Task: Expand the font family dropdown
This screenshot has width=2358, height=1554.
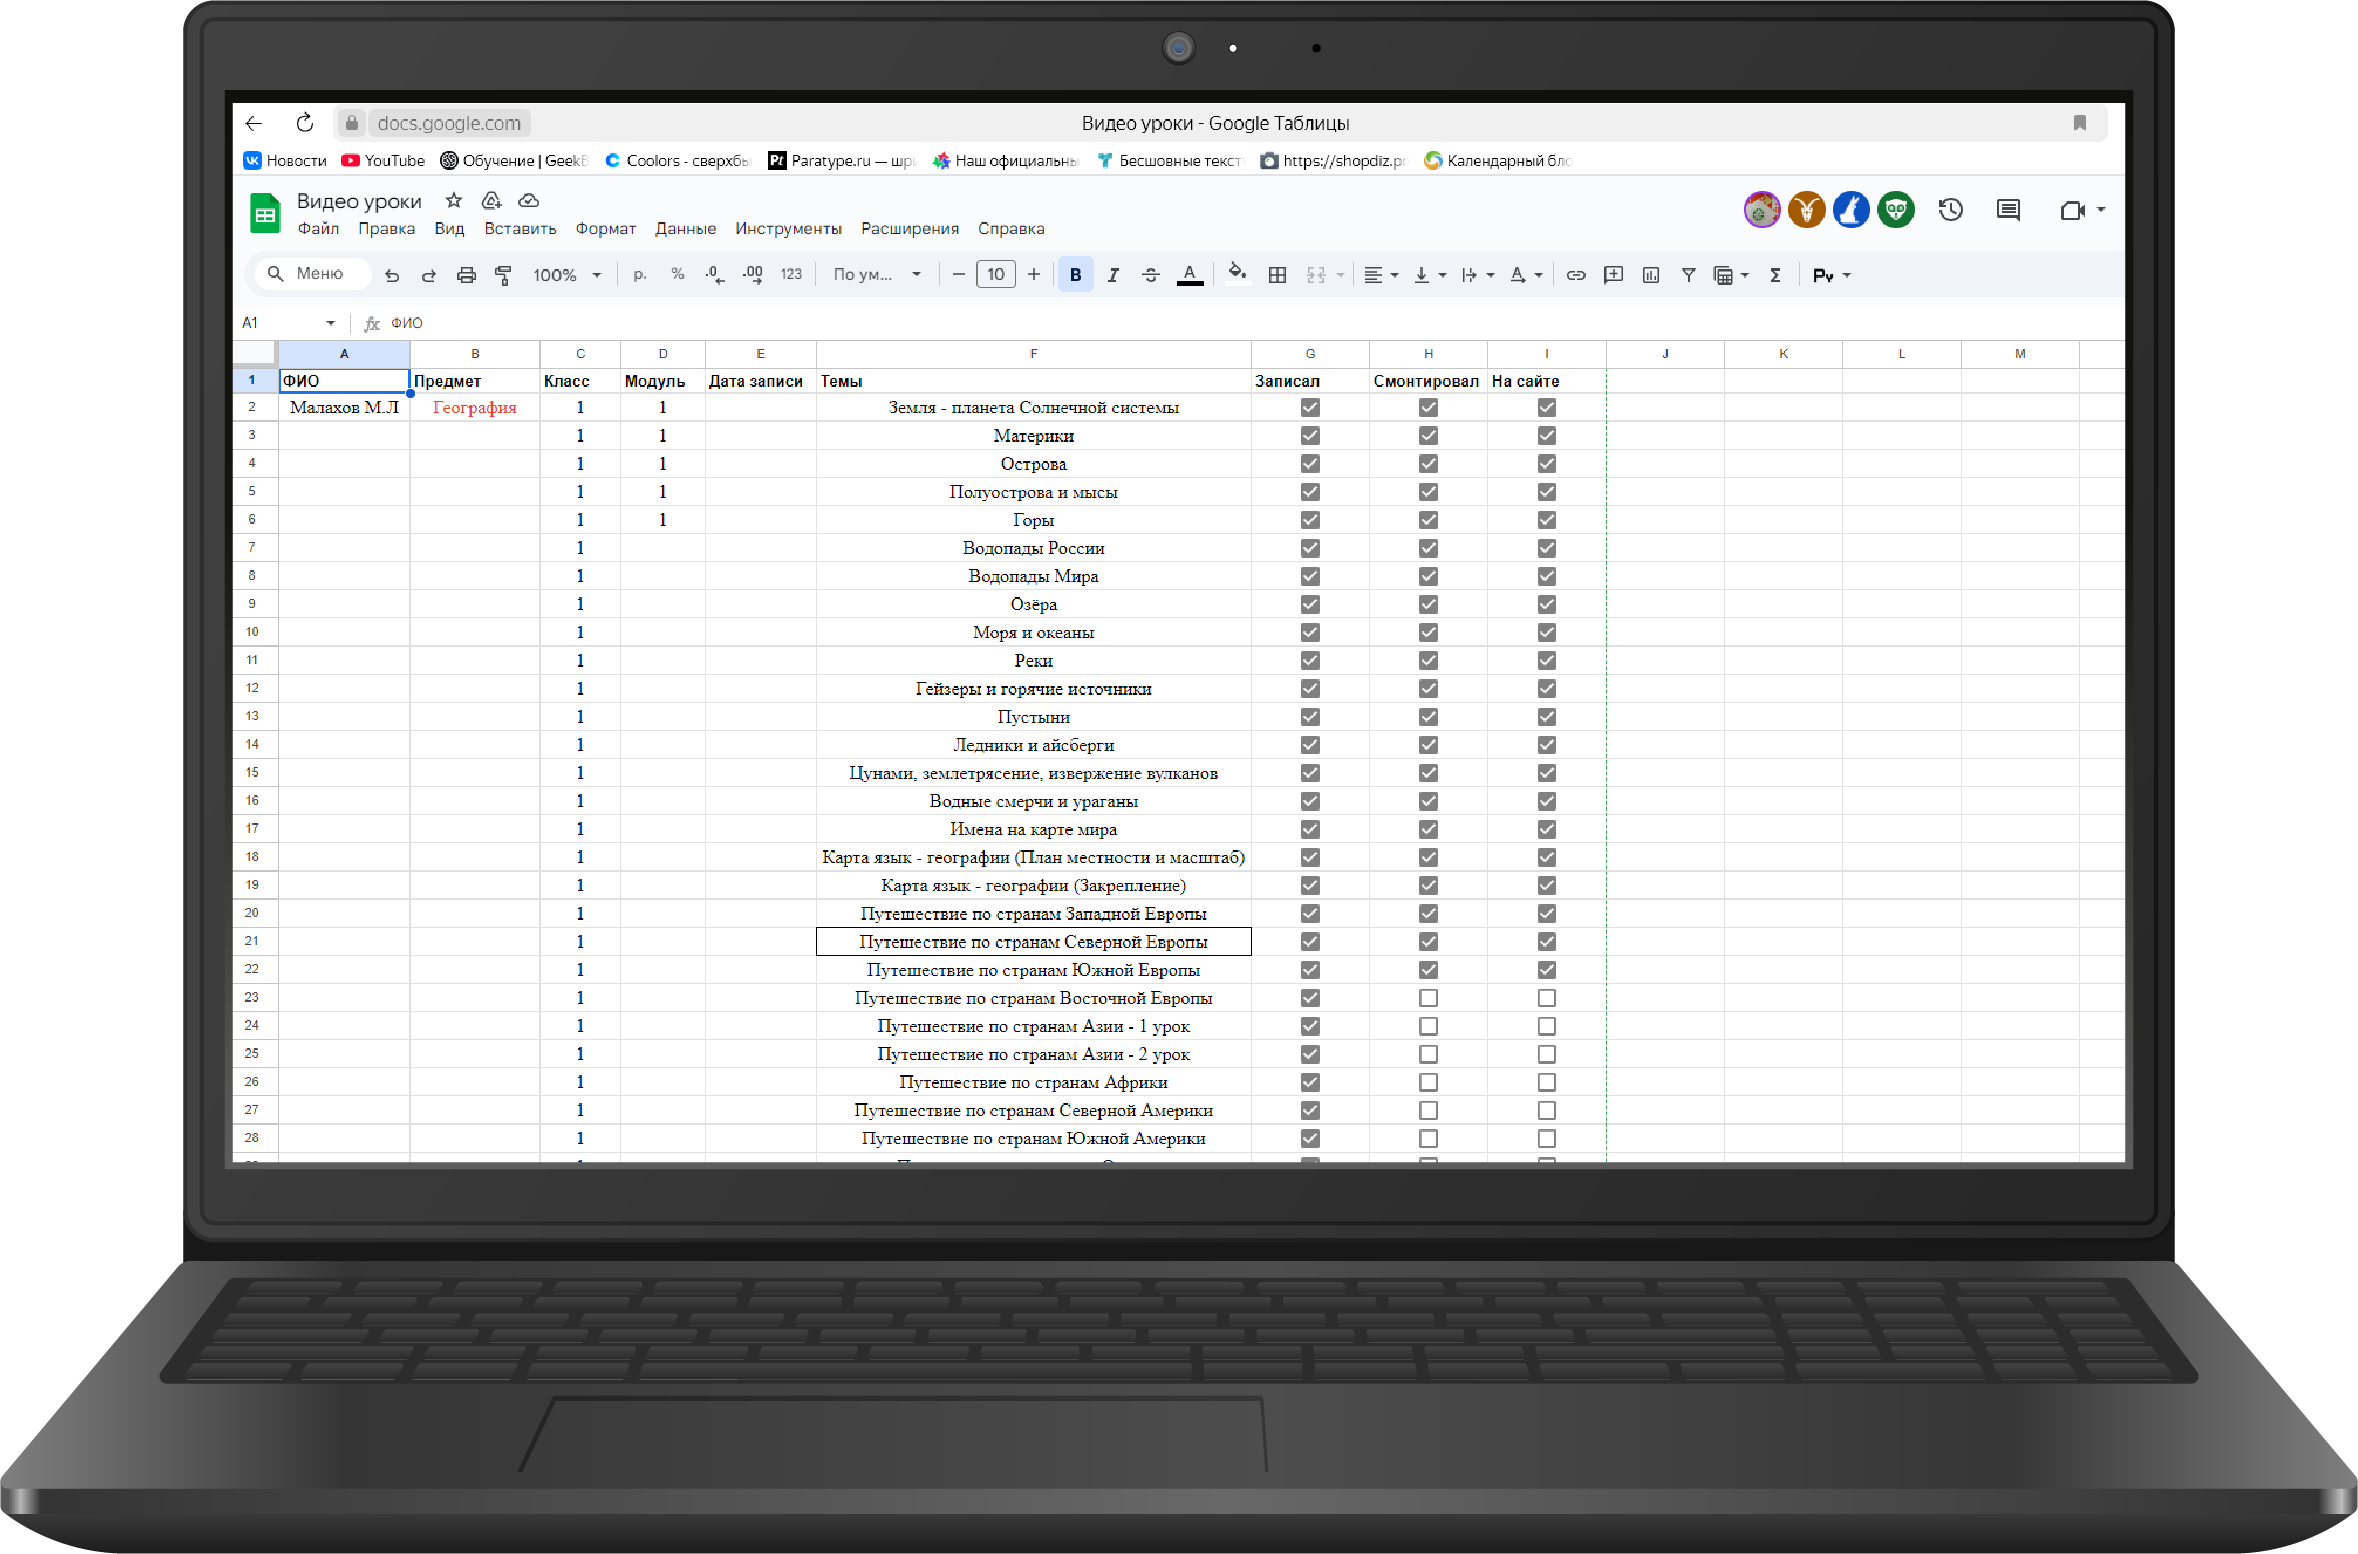Action: point(877,275)
